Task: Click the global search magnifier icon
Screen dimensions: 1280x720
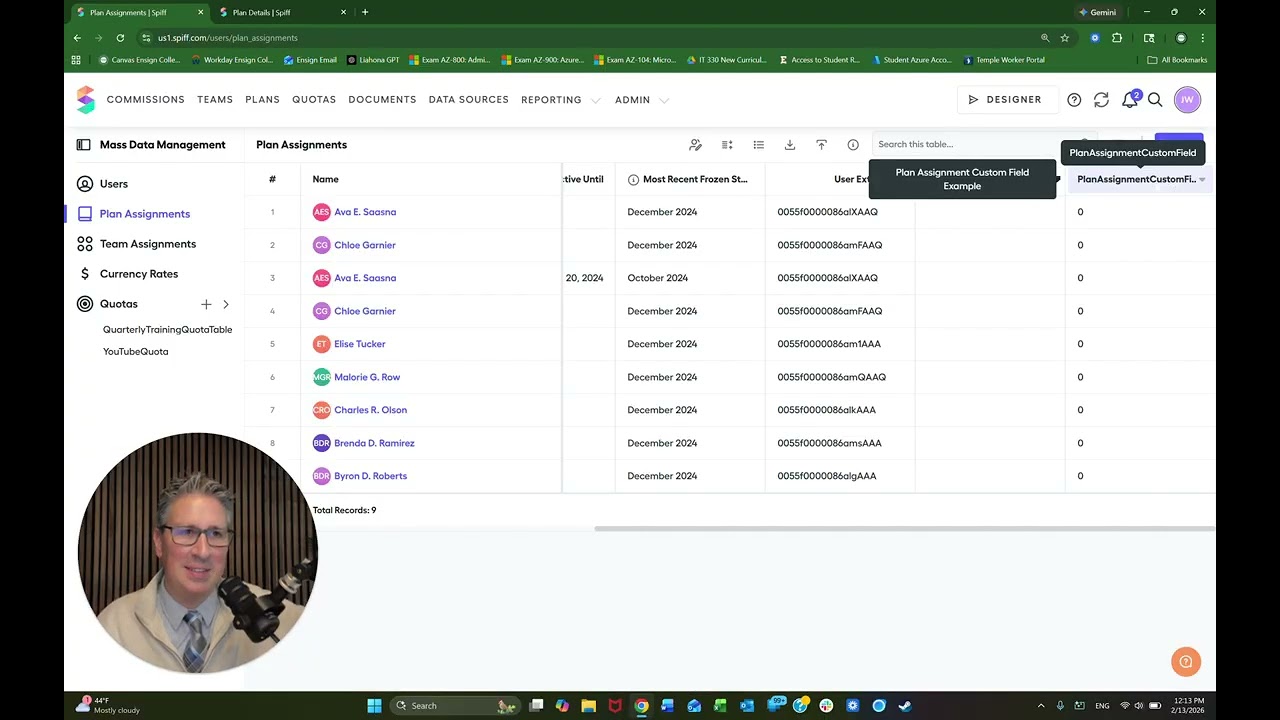Action: tap(1155, 100)
